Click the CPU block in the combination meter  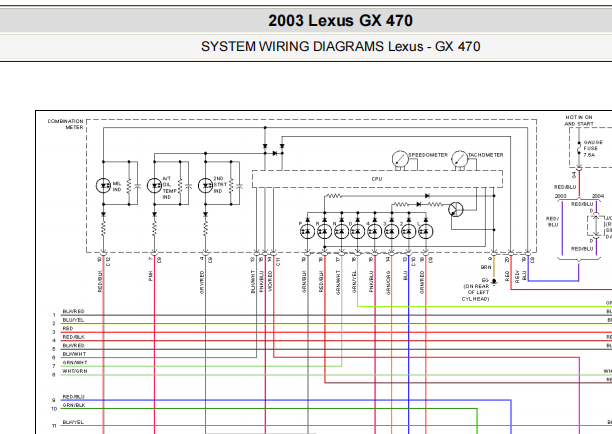tap(377, 179)
